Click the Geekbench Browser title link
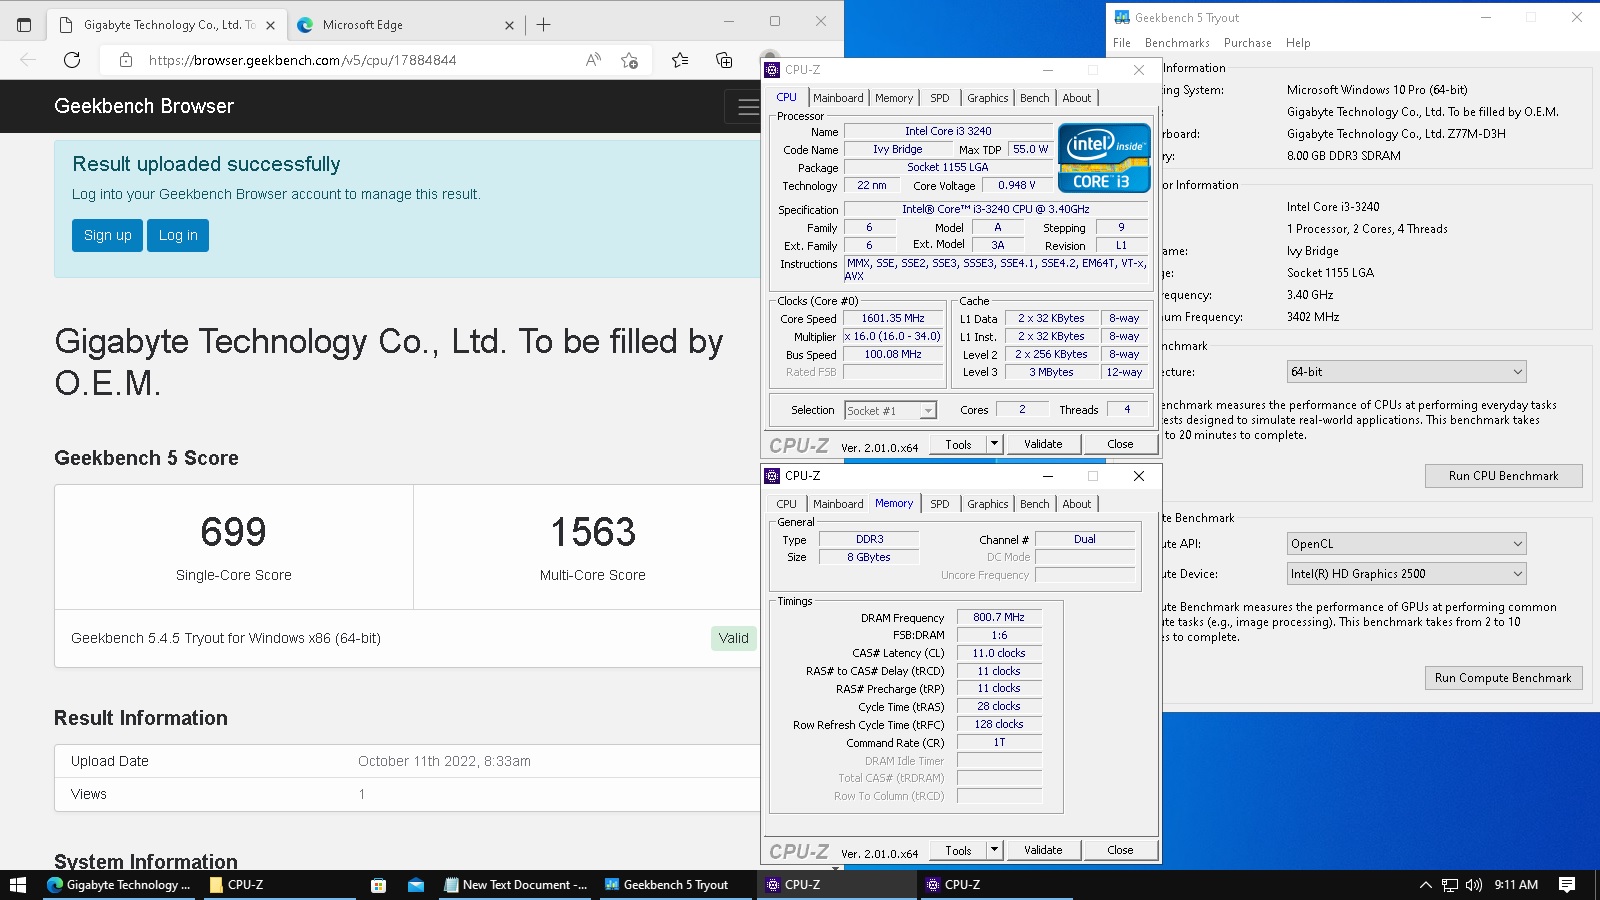The image size is (1600, 900). (x=144, y=106)
